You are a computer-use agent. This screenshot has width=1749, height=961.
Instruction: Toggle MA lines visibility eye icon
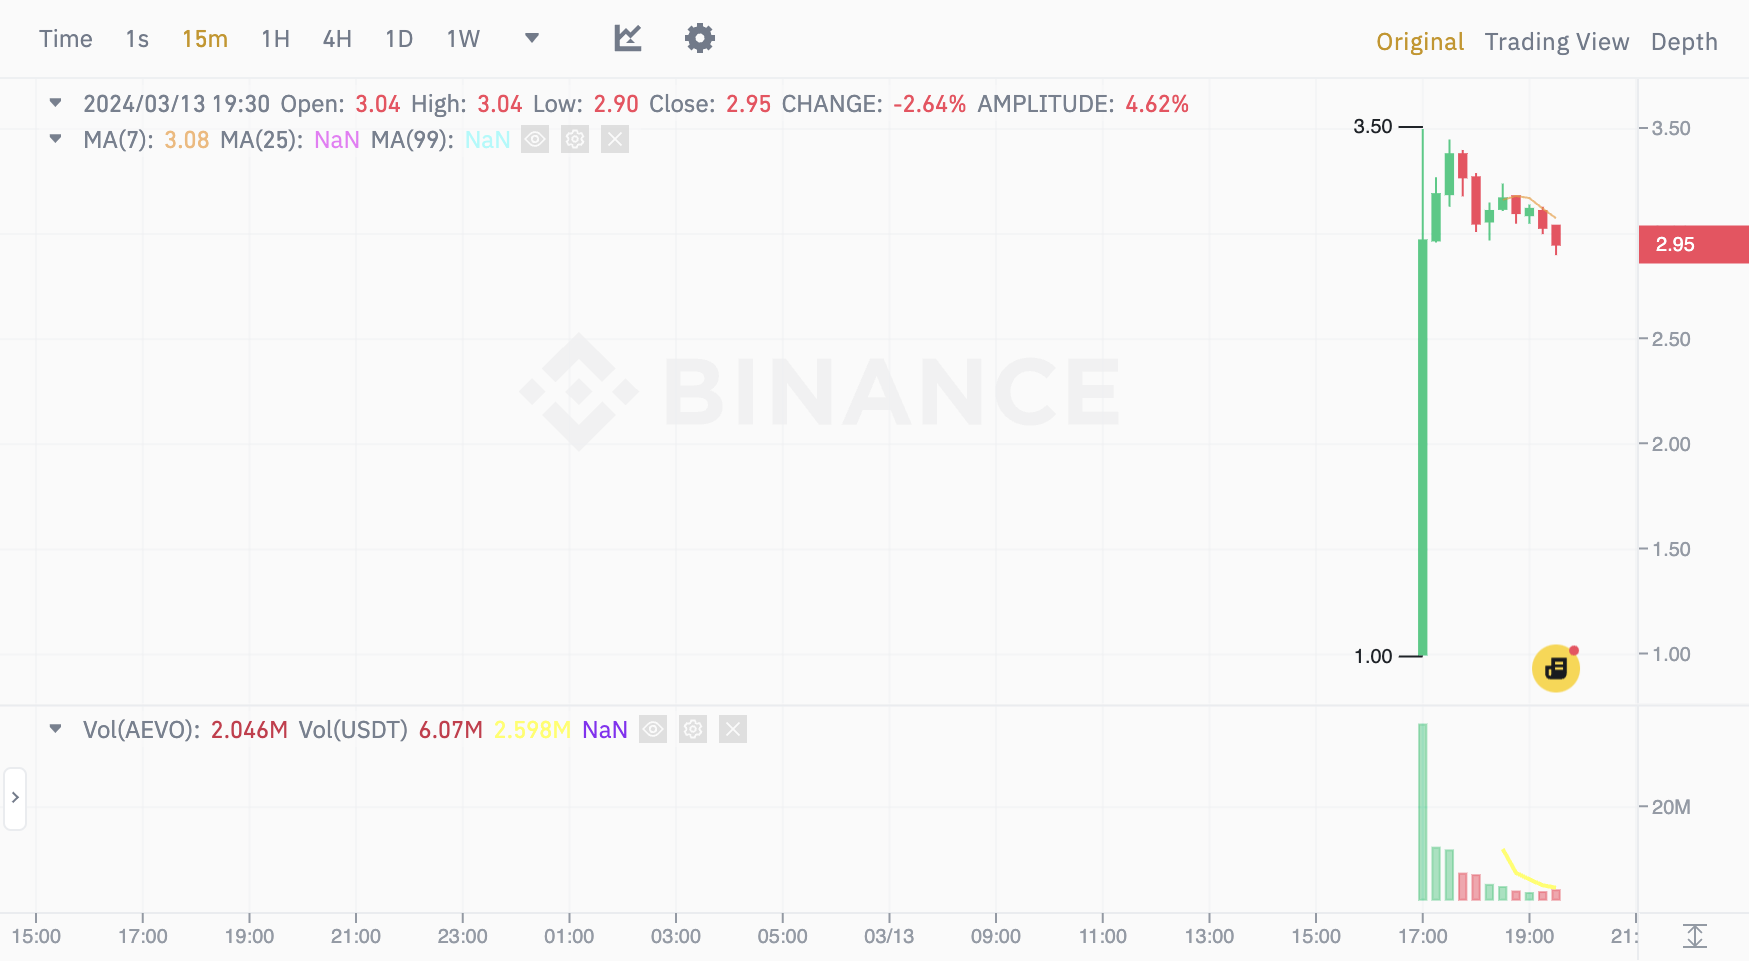point(535,139)
